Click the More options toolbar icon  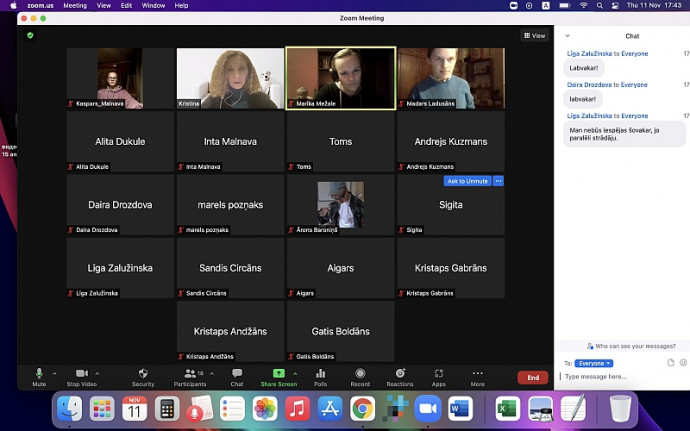pyautogui.click(x=477, y=373)
